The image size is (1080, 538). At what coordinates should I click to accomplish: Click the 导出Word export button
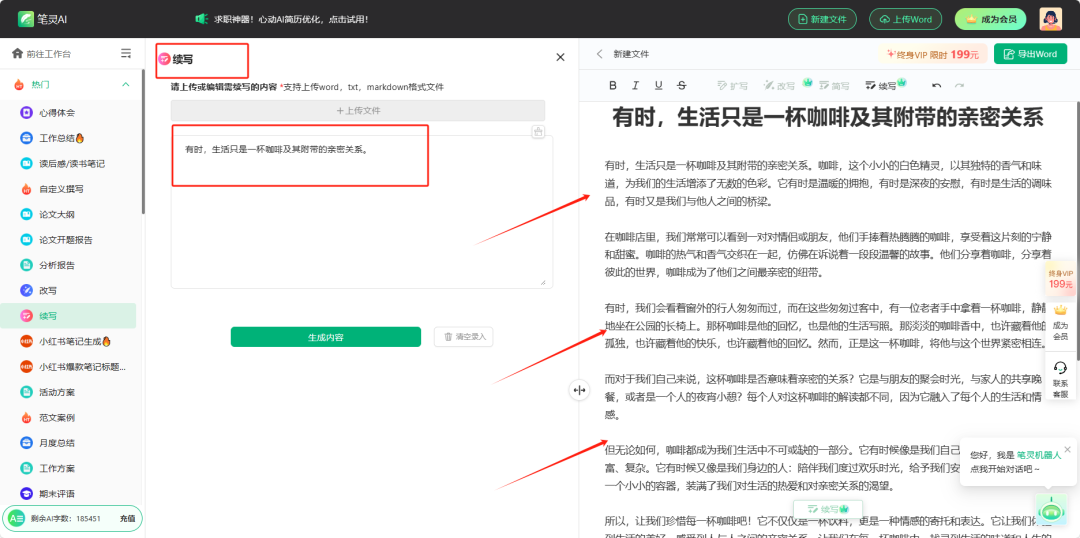1030,54
